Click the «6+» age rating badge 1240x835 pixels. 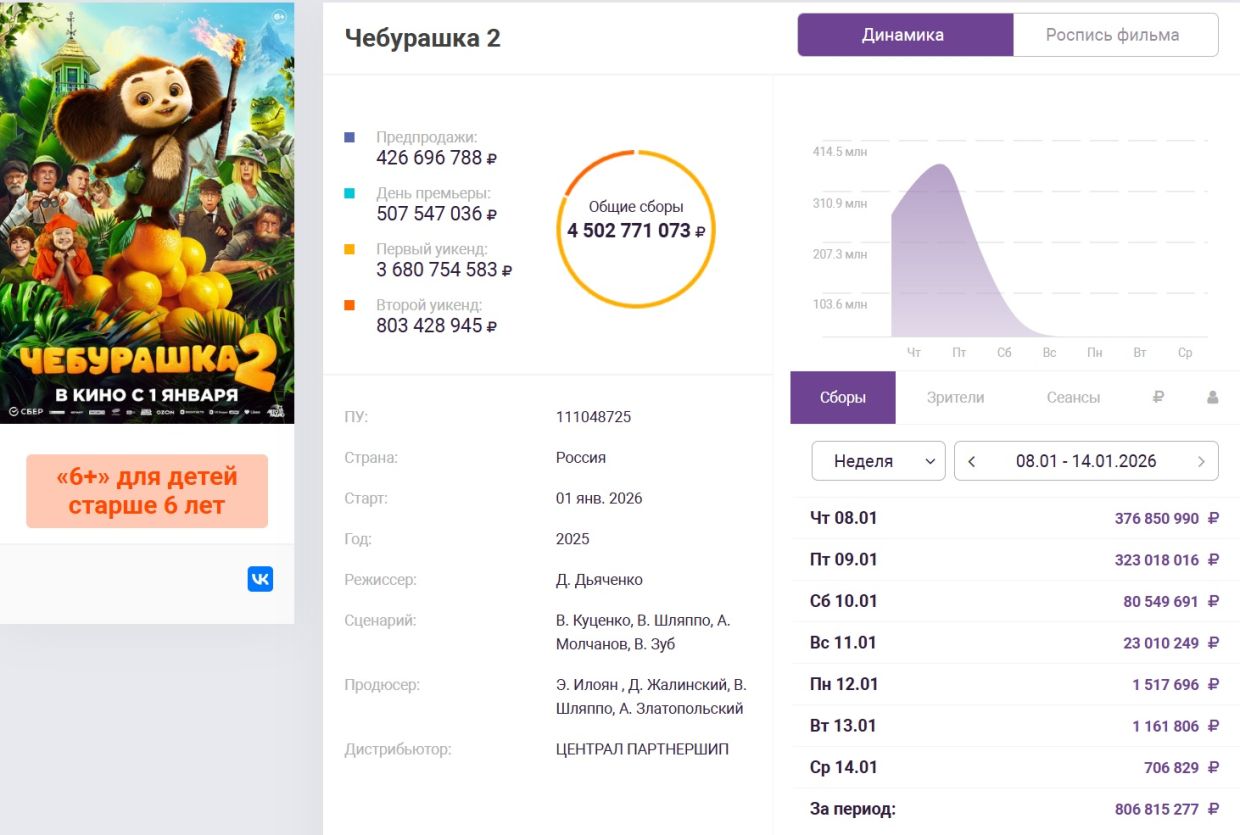pos(147,491)
